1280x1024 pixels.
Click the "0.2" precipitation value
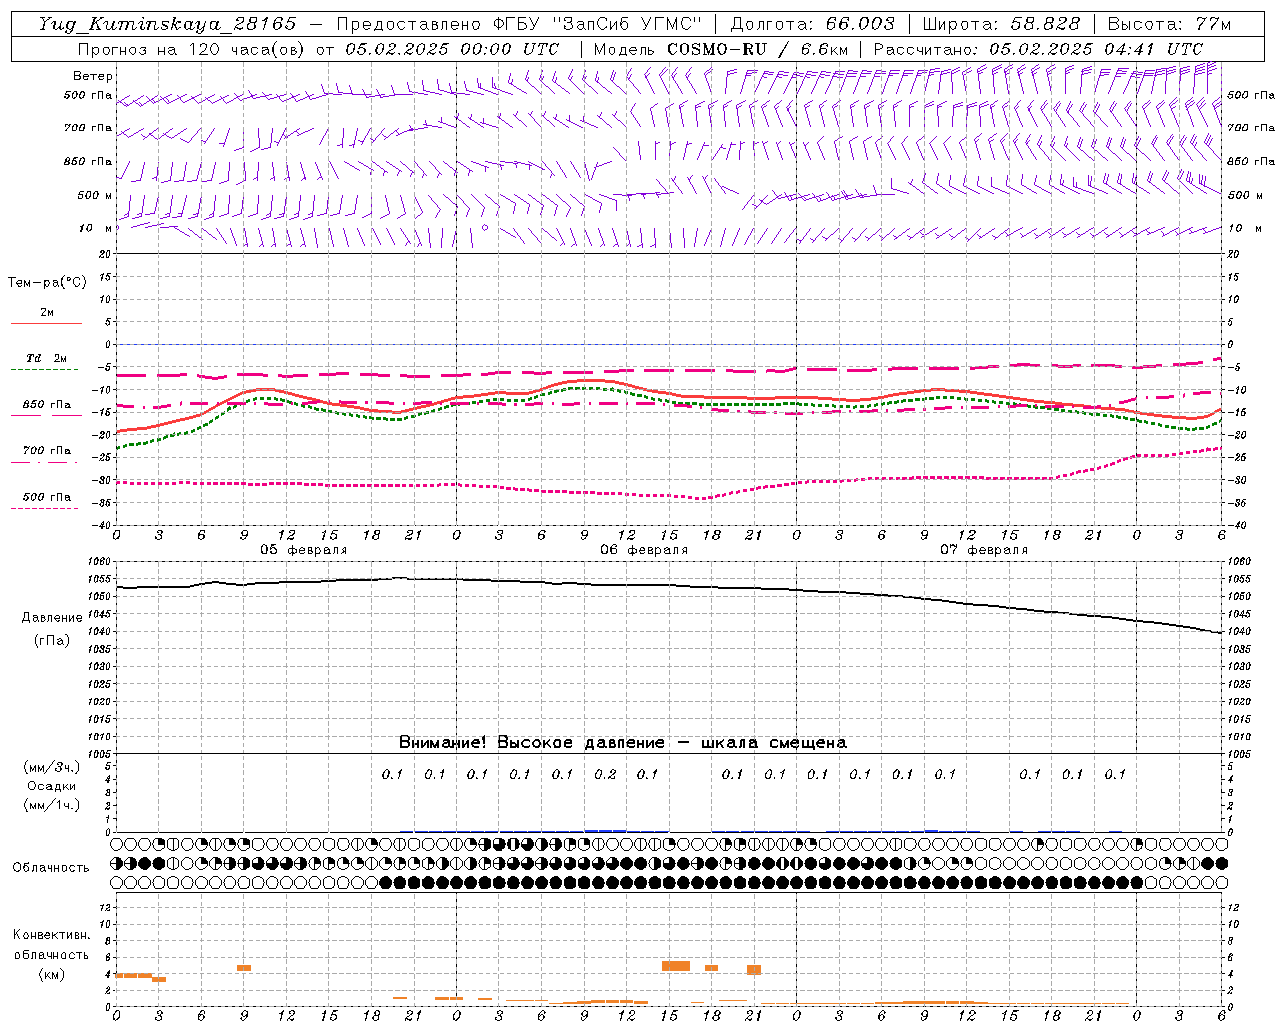(x=605, y=774)
